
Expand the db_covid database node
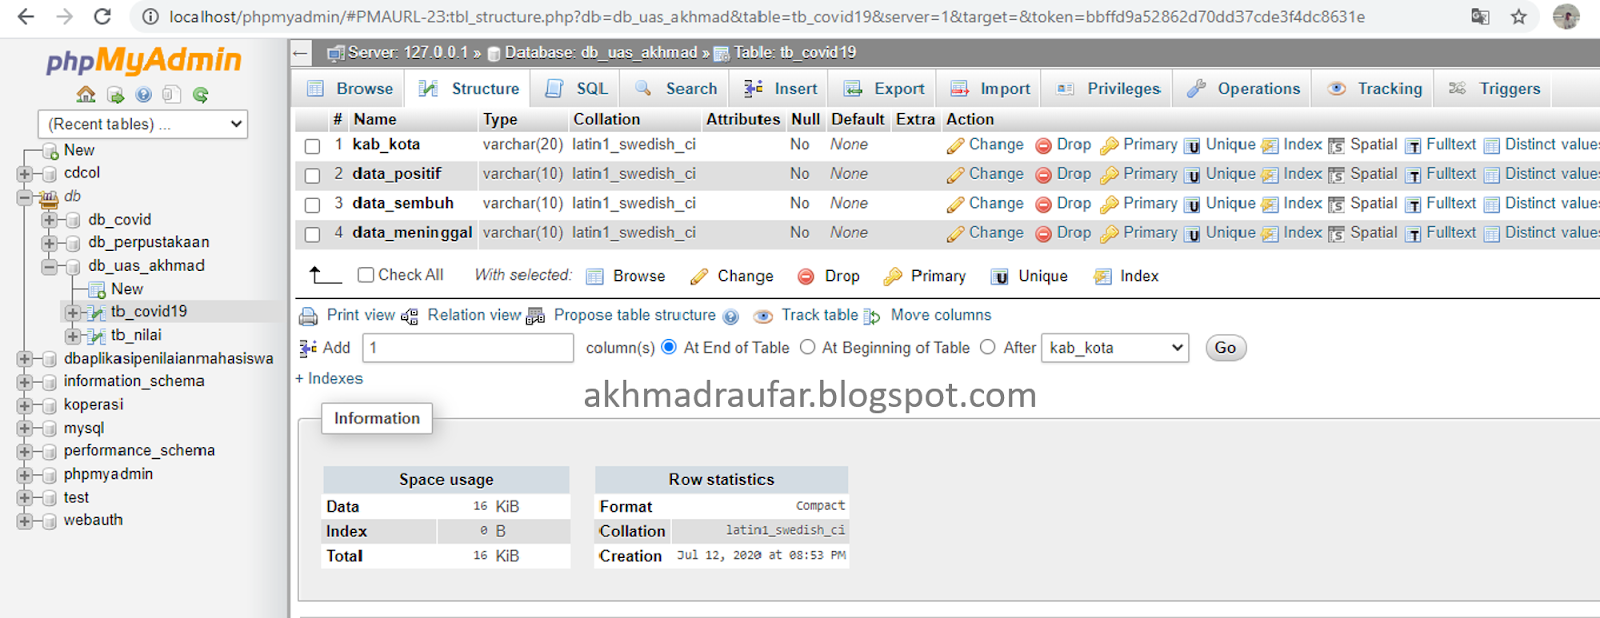click(x=49, y=220)
